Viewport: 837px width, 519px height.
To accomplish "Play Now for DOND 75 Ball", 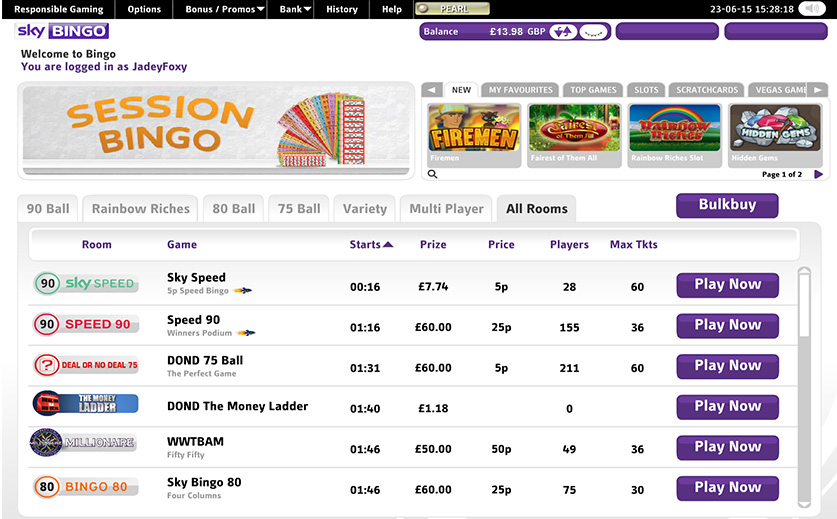I will coord(728,366).
